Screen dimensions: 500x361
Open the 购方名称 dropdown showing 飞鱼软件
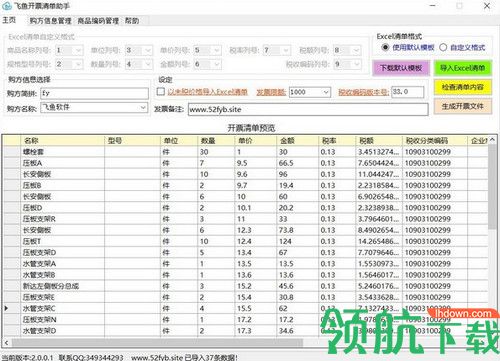tap(143, 107)
